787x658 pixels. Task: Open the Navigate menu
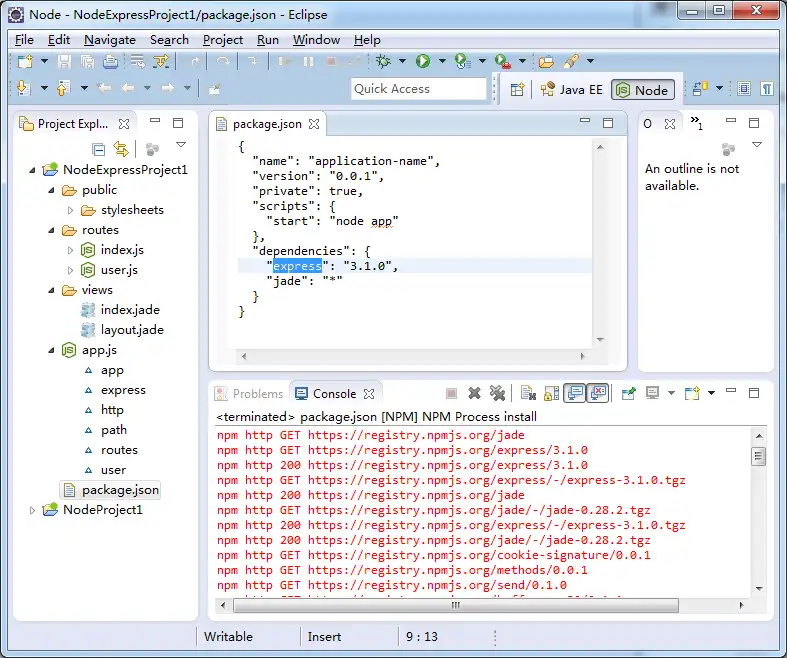tap(110, 40)
